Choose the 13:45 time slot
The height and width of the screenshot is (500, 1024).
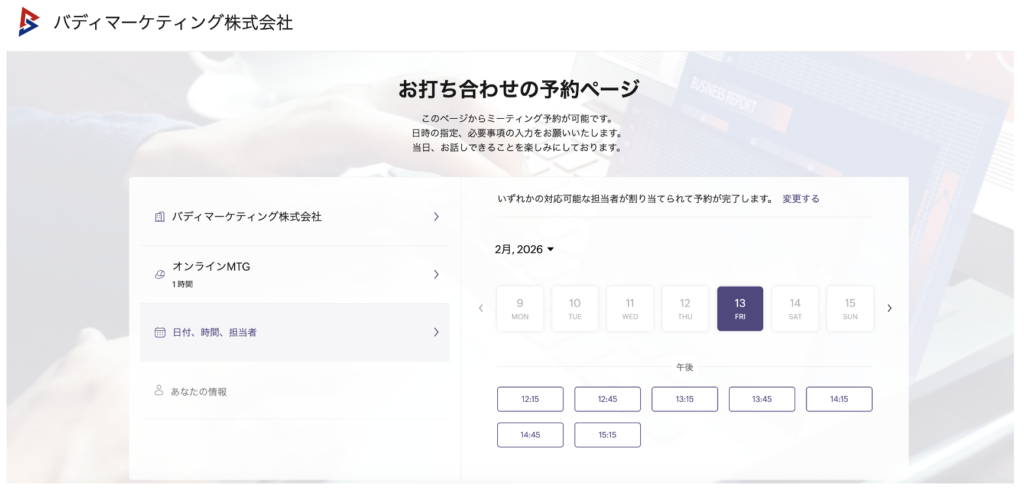(x=761, y=399)
